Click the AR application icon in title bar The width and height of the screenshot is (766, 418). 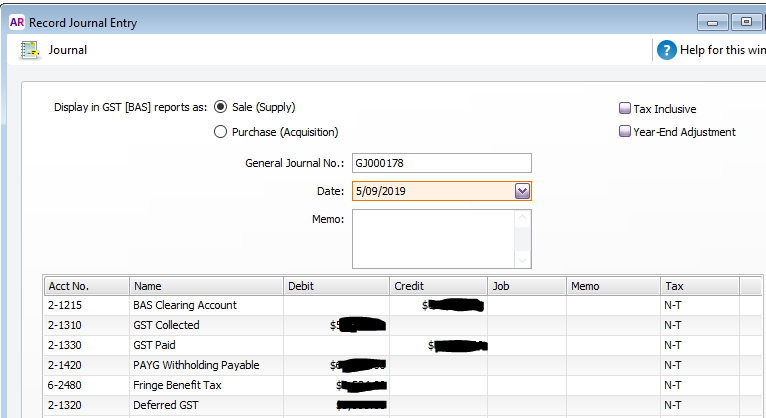click(x=16, y=22)
